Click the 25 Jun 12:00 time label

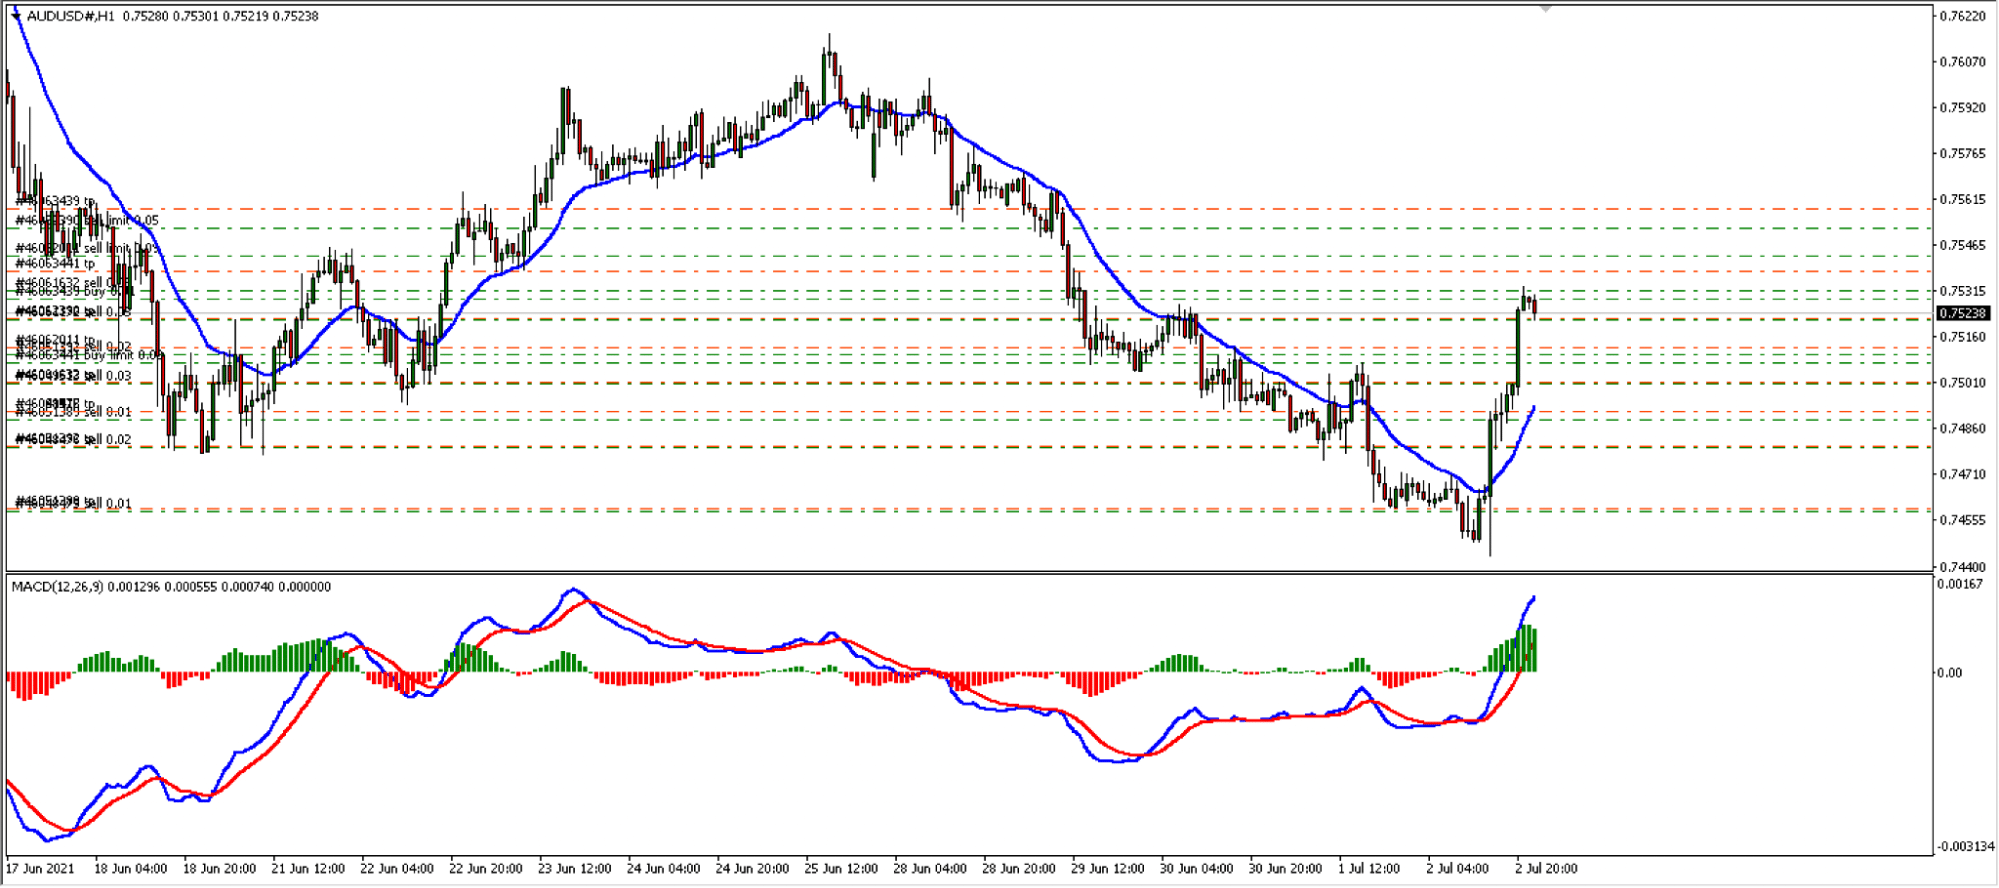tap(841, 868)
